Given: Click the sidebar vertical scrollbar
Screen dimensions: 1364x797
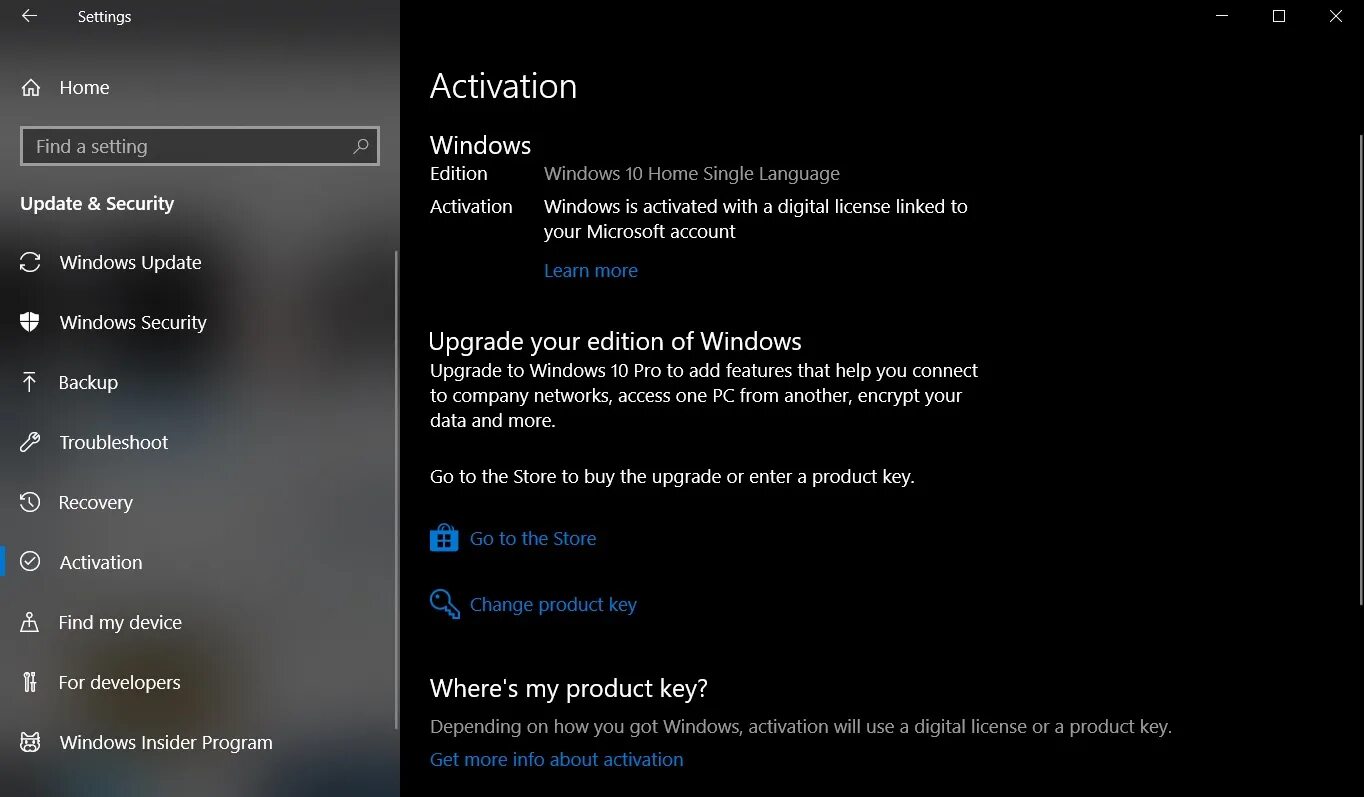Looking at the screenshot, I should [x=397, y=490].
